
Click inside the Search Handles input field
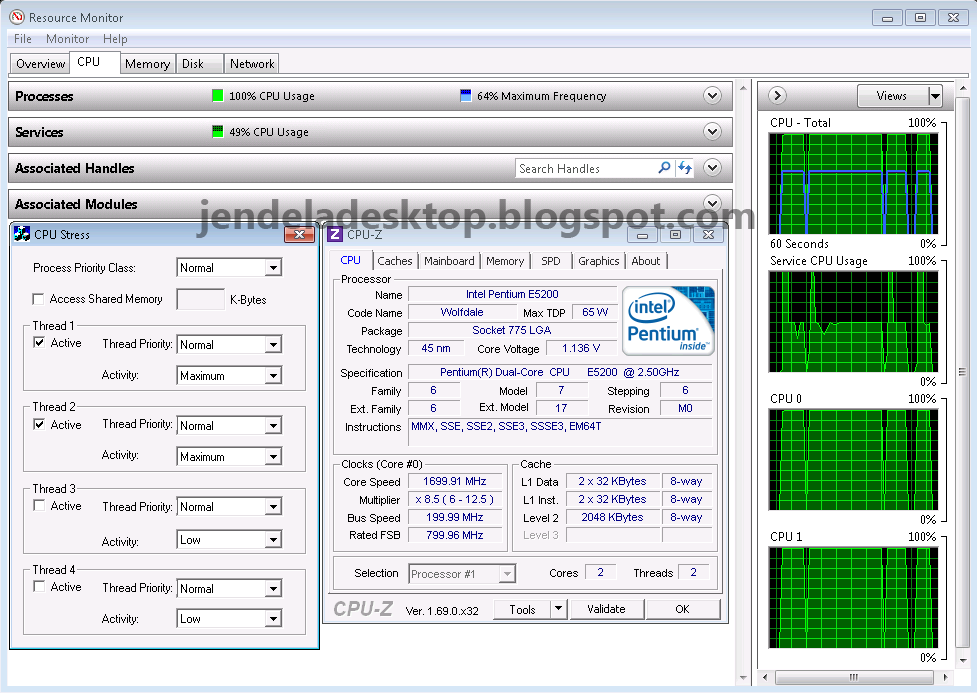pos(580,167)
